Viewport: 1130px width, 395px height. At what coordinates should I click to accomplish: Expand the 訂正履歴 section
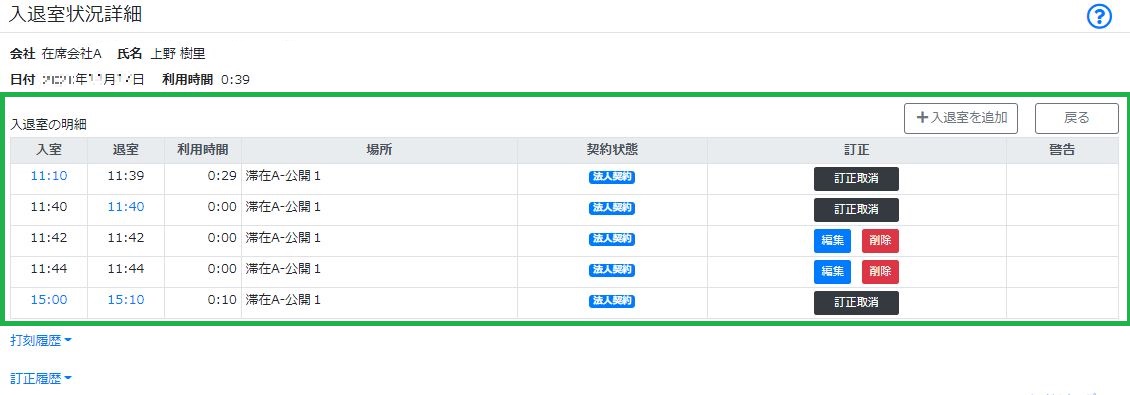(x=41, y=378)
